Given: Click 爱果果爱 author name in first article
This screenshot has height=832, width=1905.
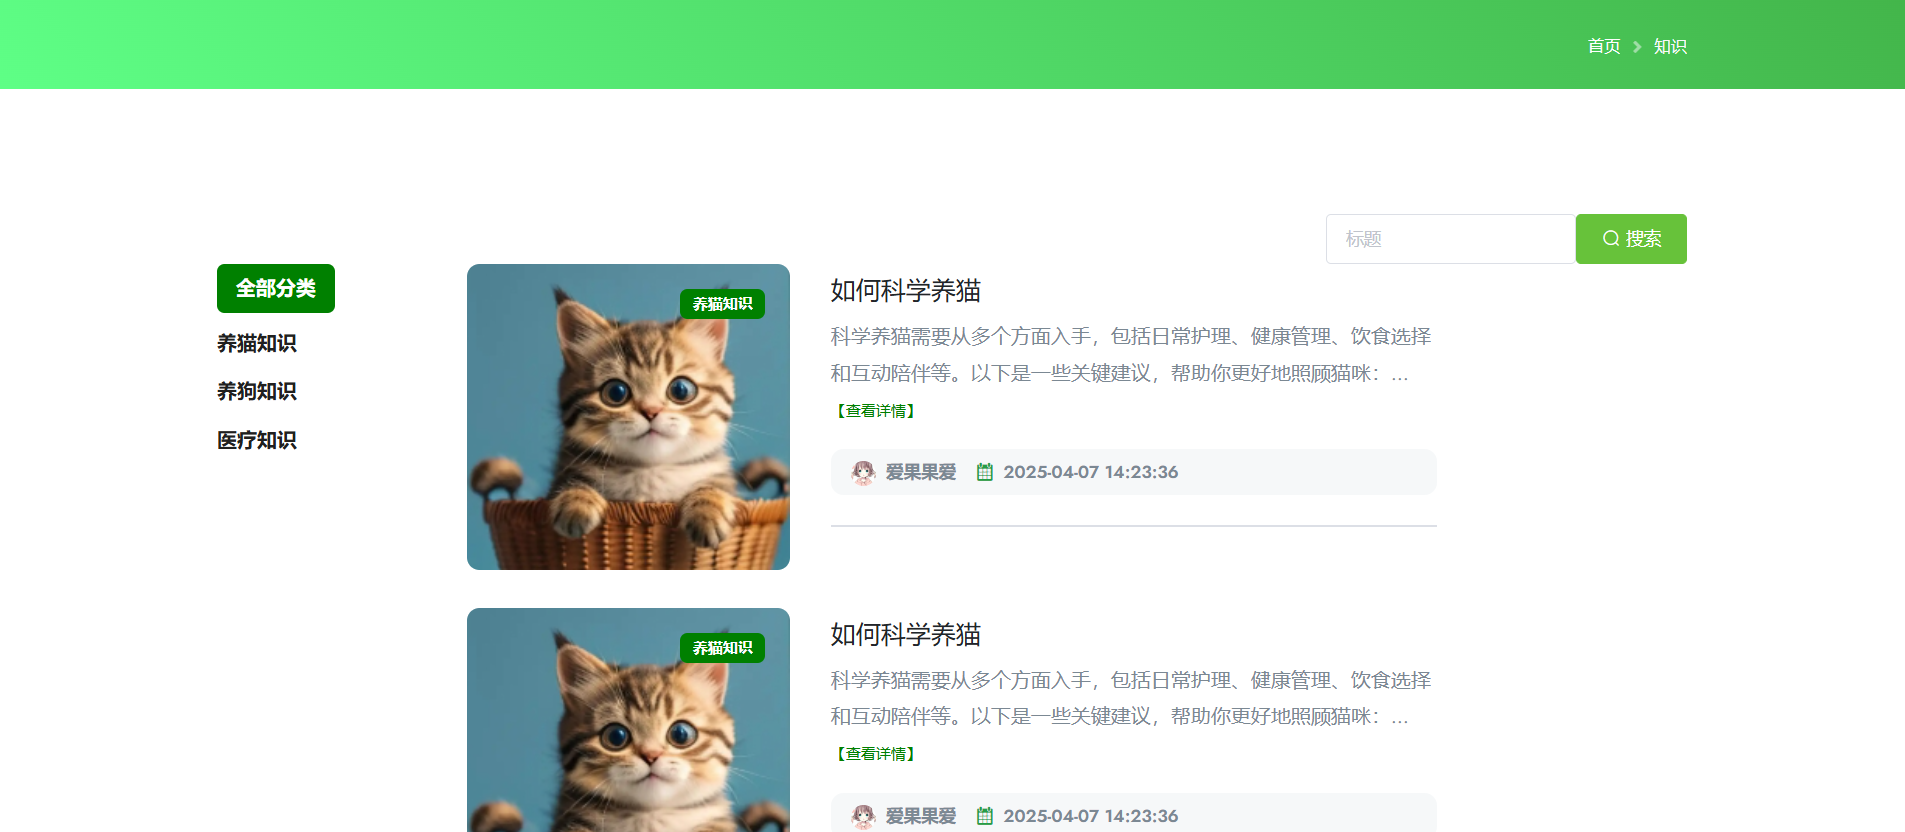Looking at the screenshot, I should (921, 472).
